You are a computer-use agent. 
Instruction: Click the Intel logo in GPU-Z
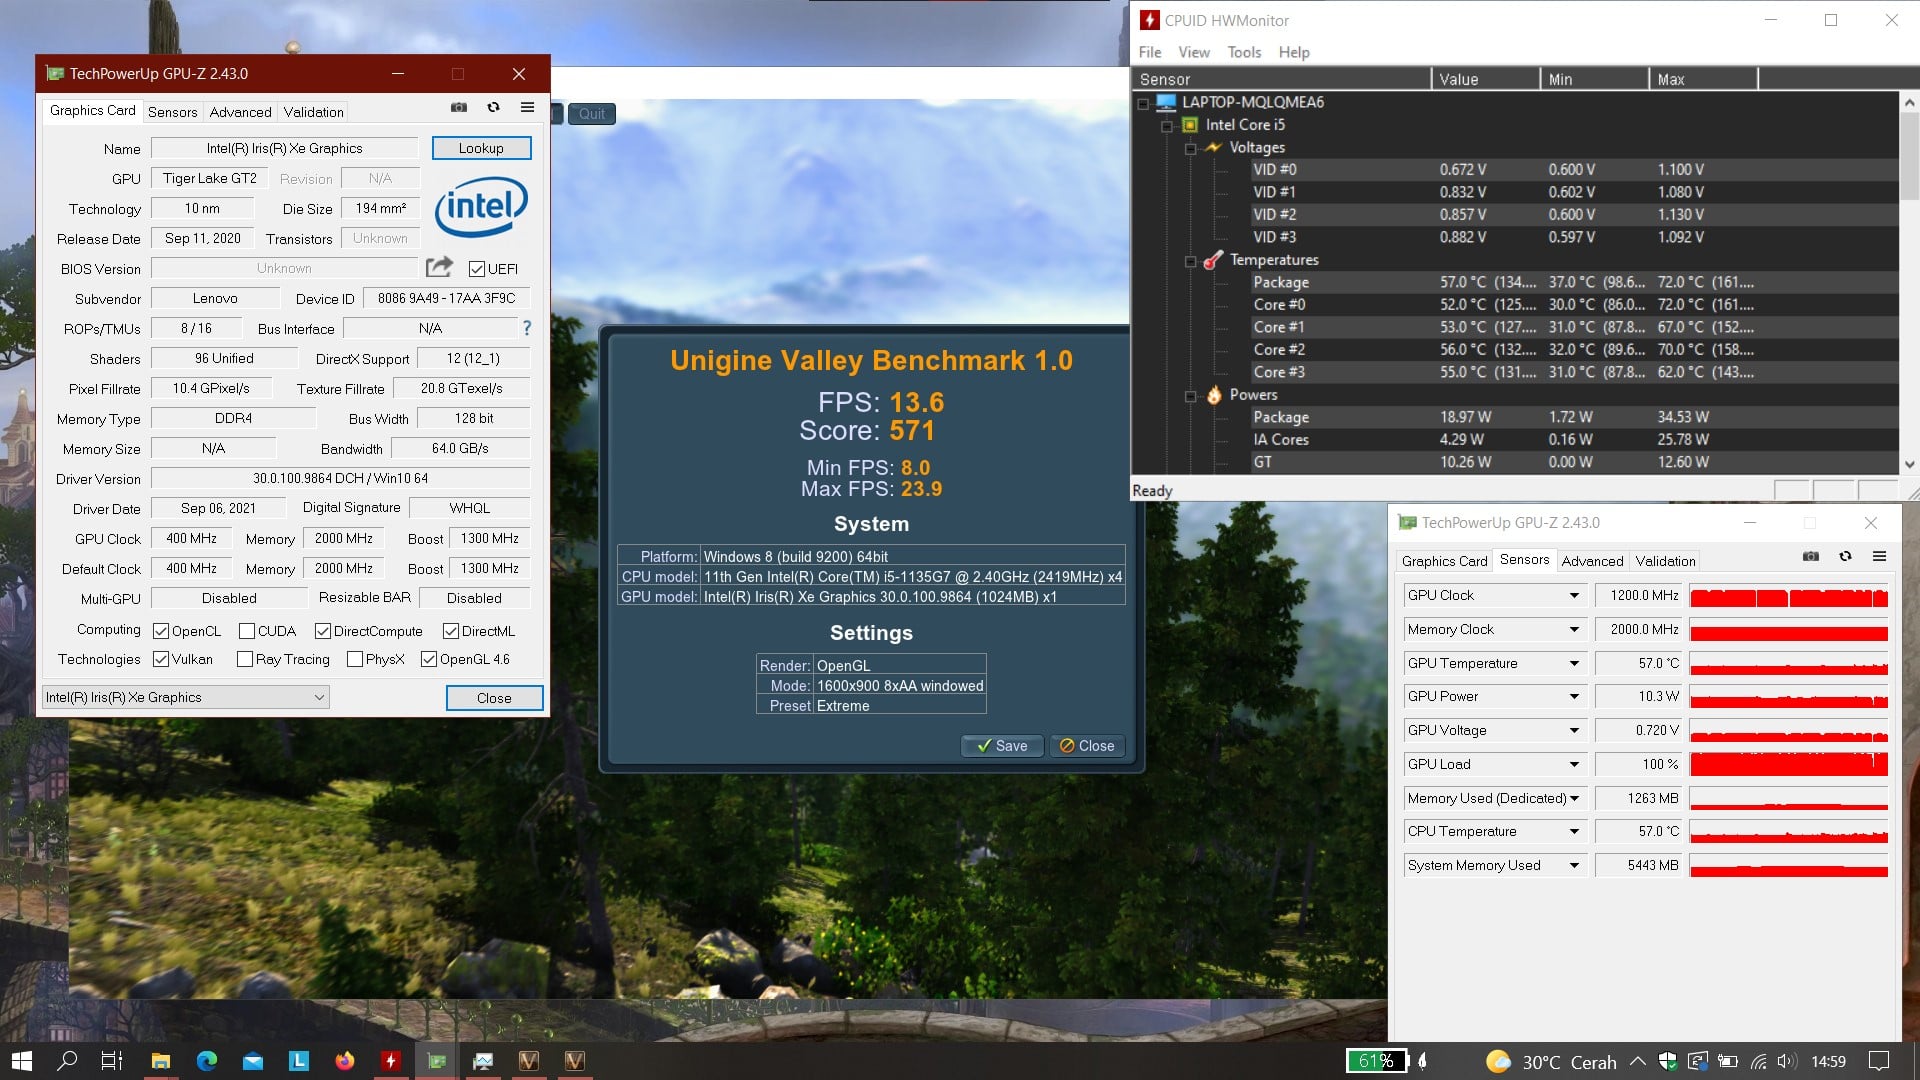pyautogui.click(x=481, y=207)
